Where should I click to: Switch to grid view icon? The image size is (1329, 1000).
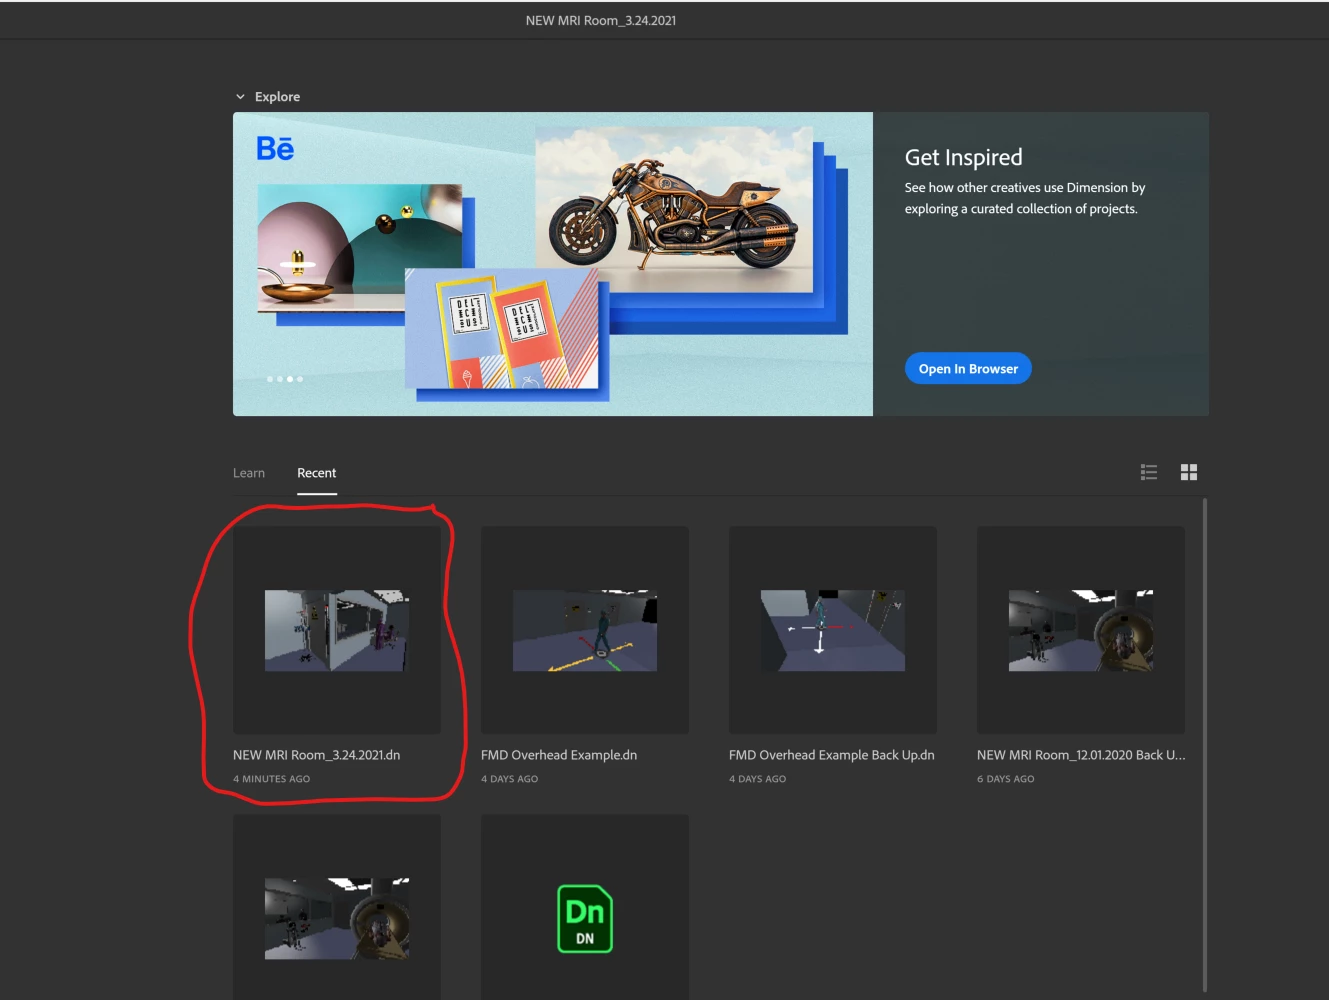pyautogui.click(x=1189, y=472)
